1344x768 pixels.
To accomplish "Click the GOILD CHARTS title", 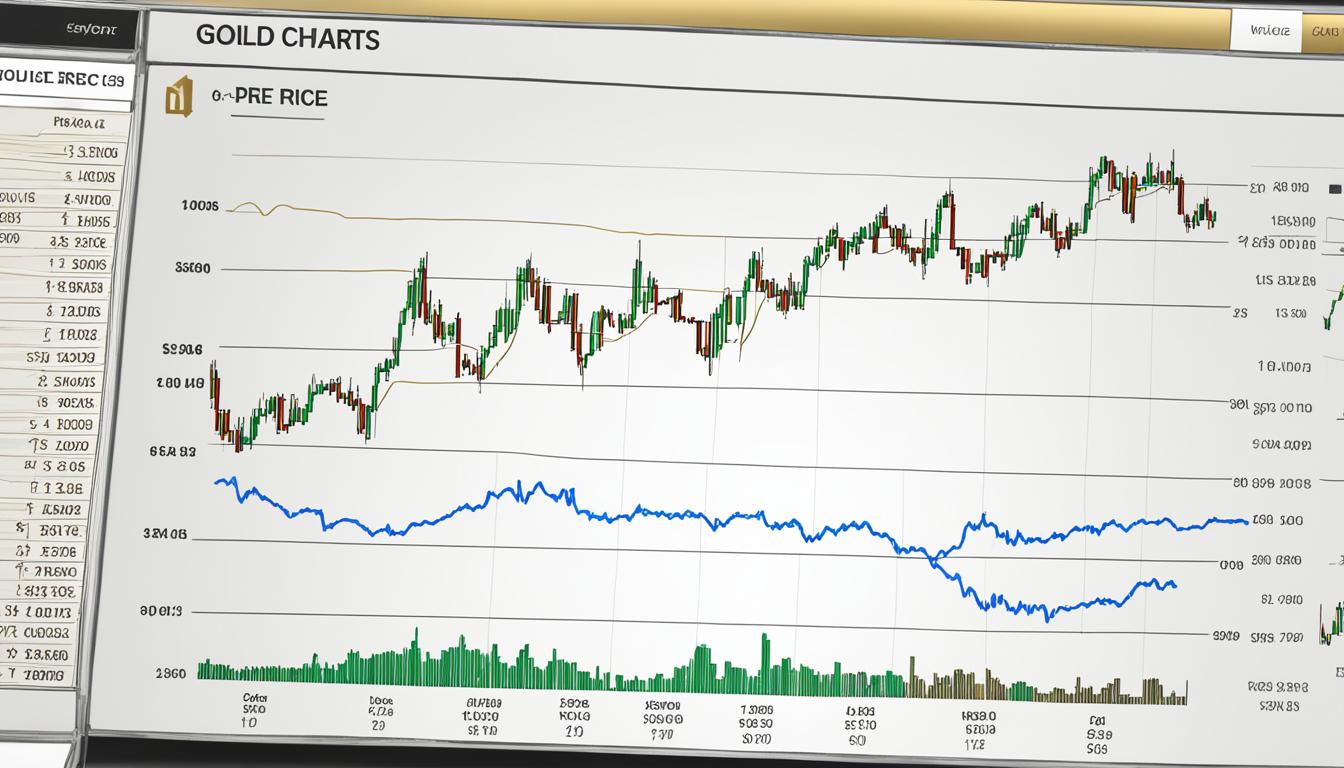I will tap(288, 39).
